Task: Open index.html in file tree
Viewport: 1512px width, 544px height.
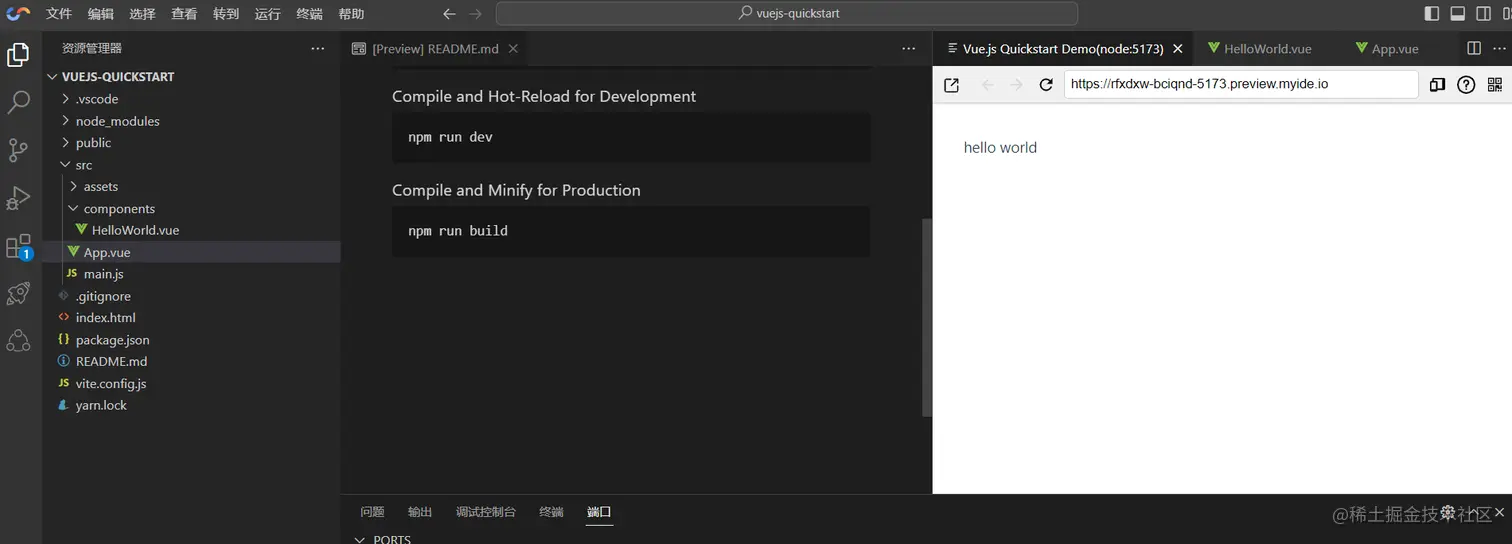Action: point(191,318)
